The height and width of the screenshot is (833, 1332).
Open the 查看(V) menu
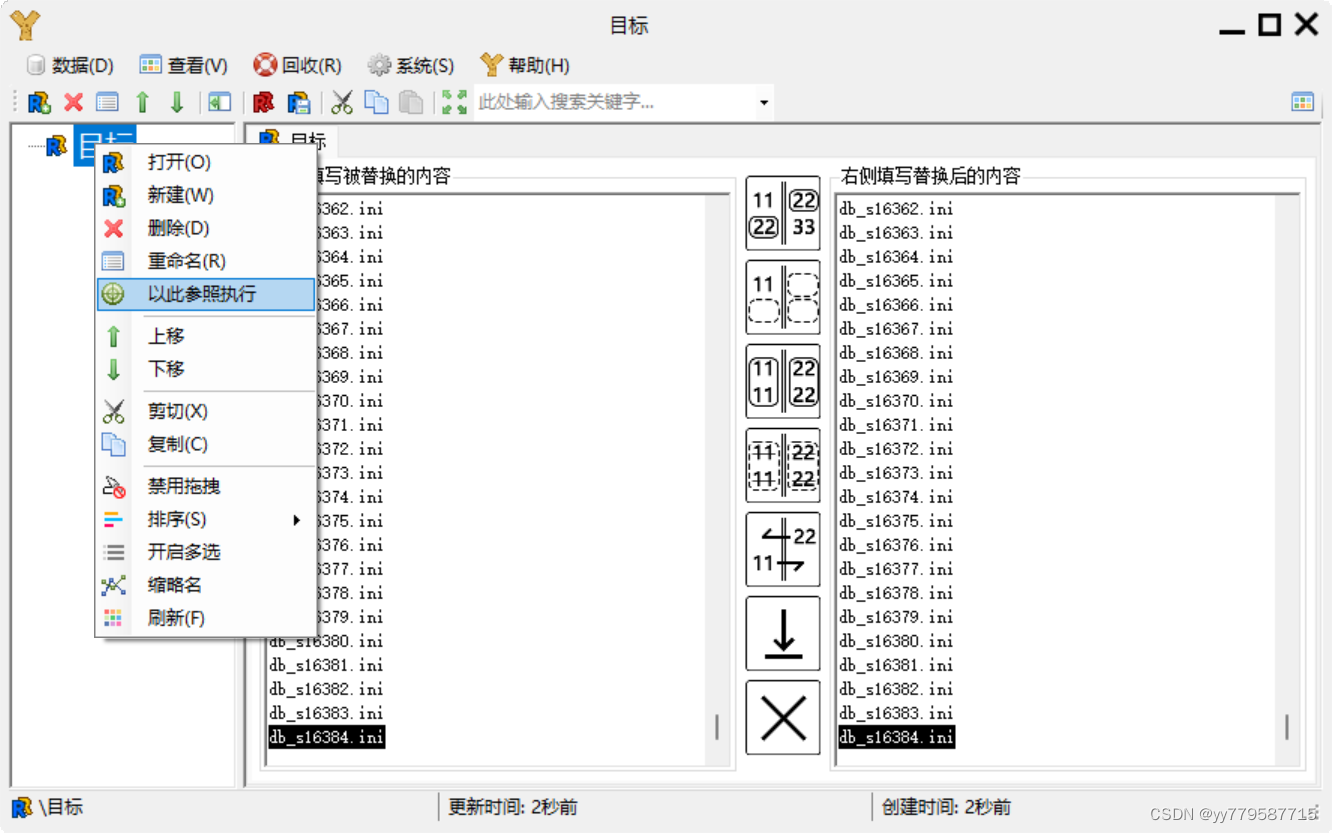point(184,66)
